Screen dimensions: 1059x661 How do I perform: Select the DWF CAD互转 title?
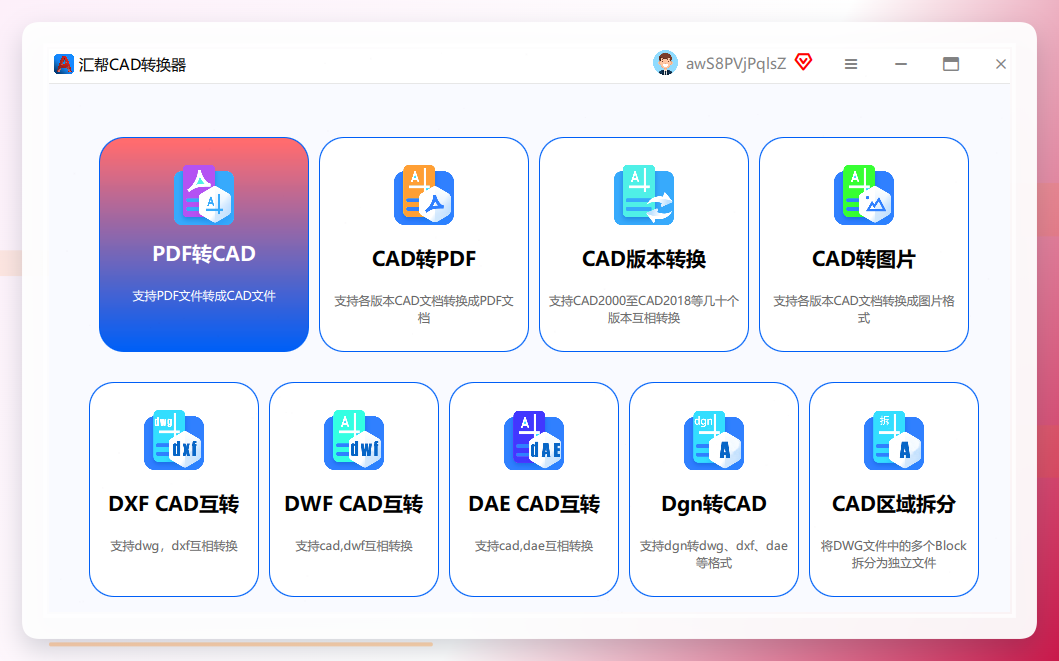(x=354, y=504)
